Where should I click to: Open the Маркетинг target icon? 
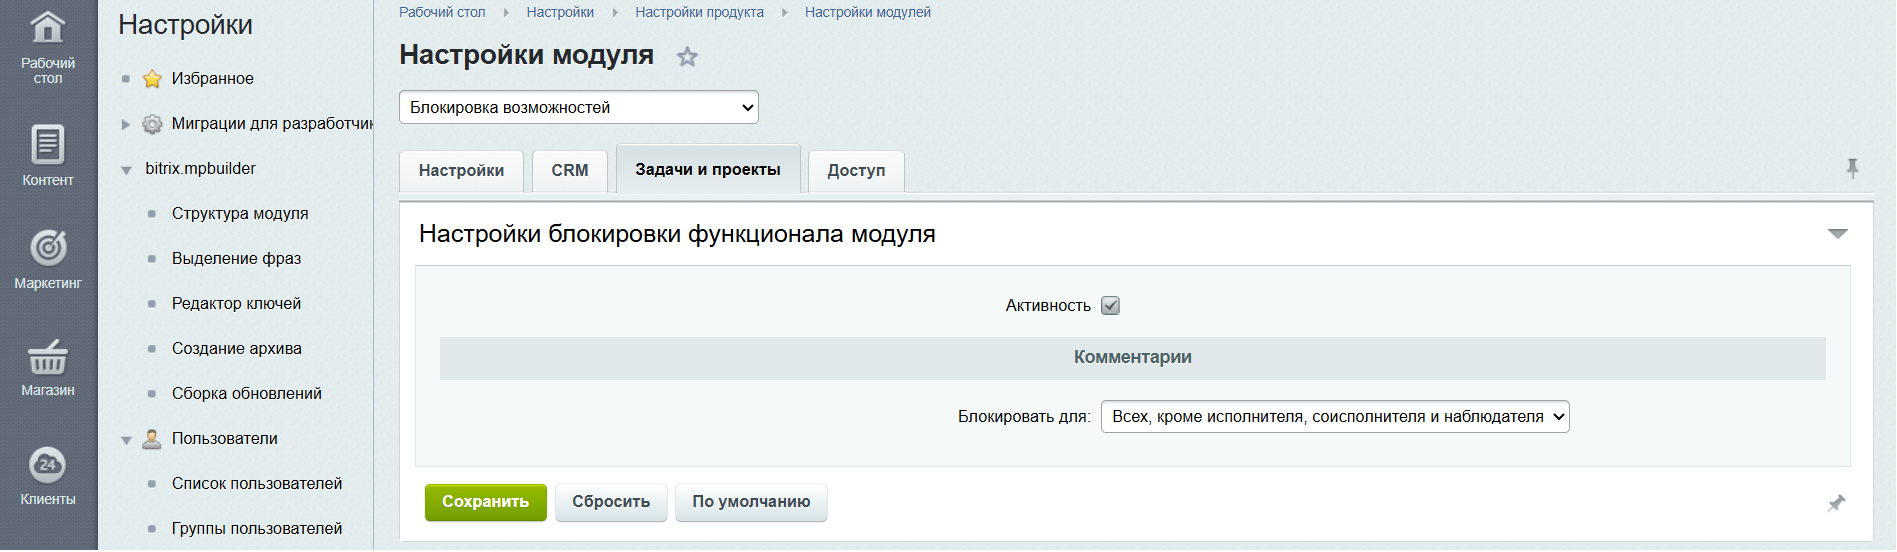point(48,248)
